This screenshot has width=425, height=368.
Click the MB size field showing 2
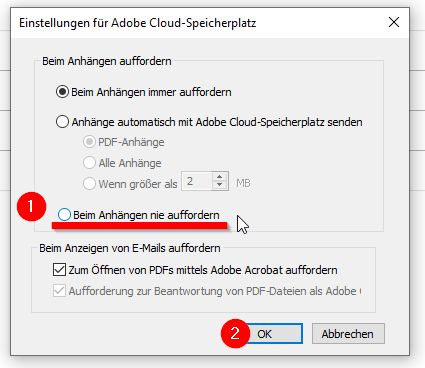[197, 181]
